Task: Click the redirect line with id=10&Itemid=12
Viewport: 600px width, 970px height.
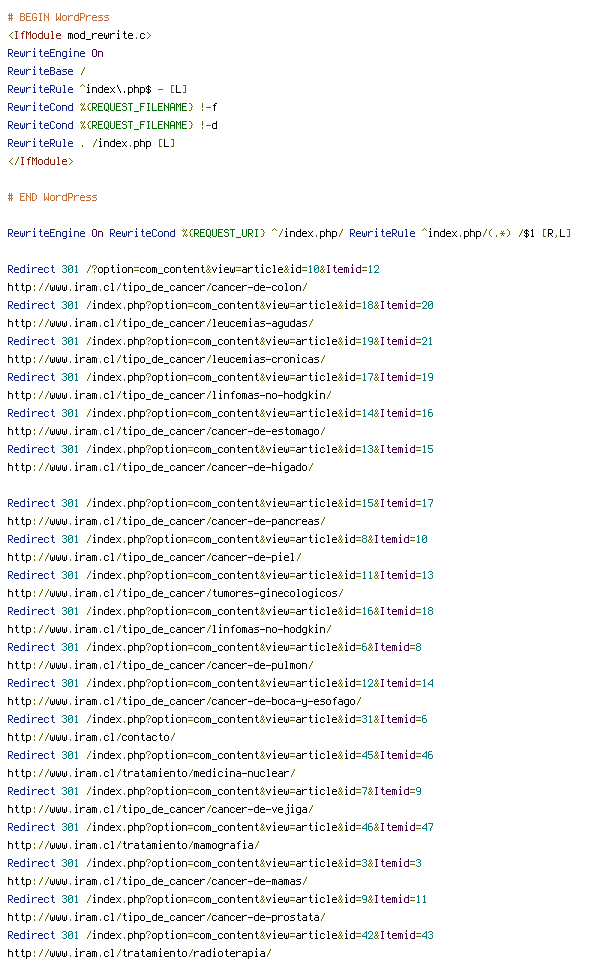Action: [194, 269]
